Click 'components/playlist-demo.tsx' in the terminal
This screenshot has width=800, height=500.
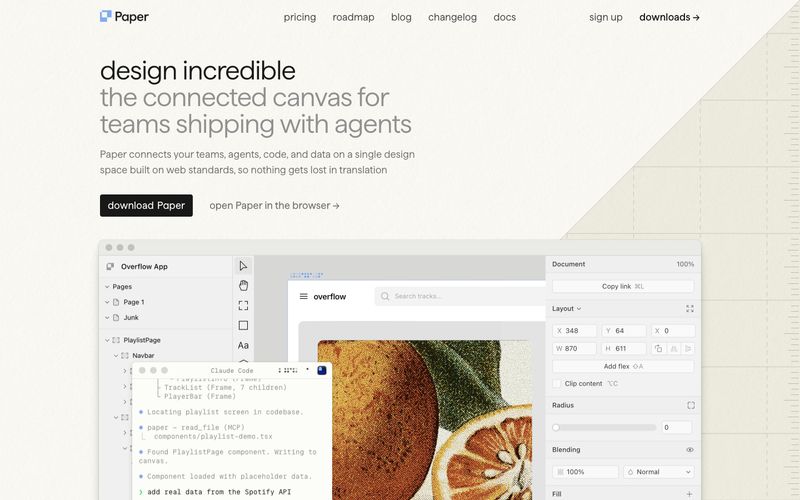[213, 437]
